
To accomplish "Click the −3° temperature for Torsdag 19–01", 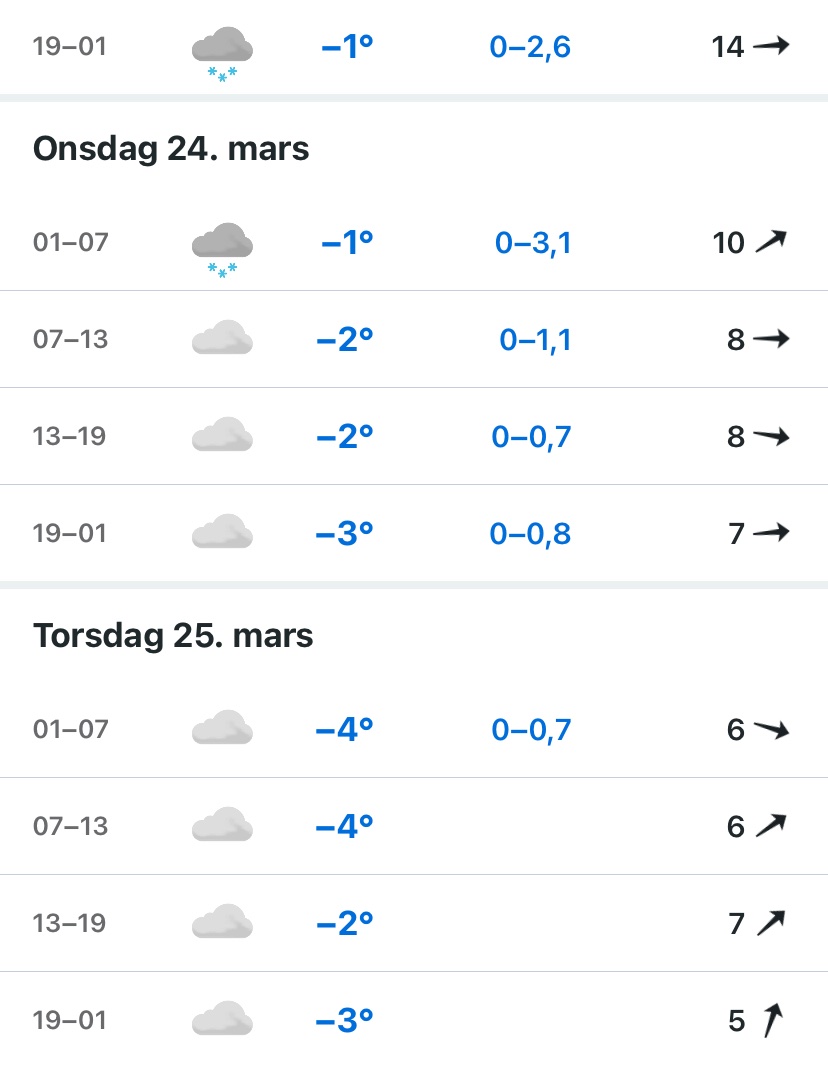I will click(344, 1020).
